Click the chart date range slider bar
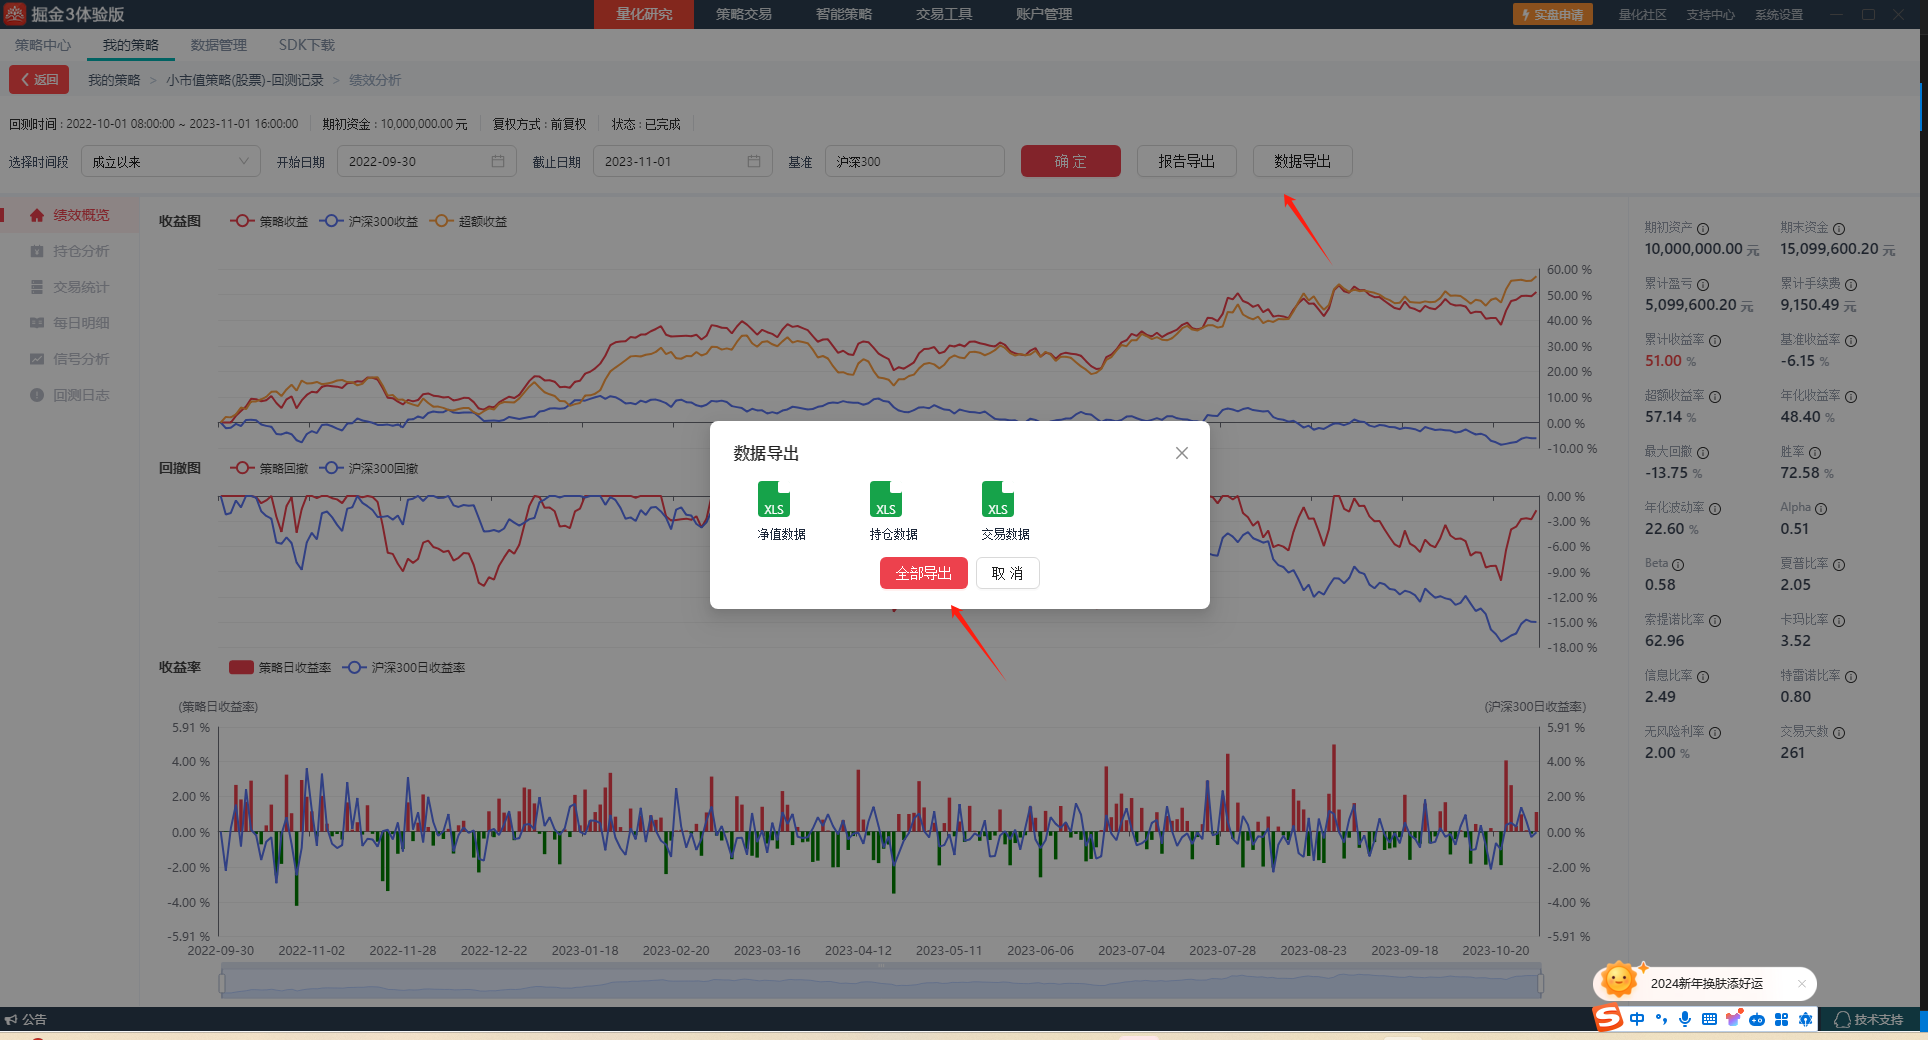The image size is (1928, 1040). [880, 984]
